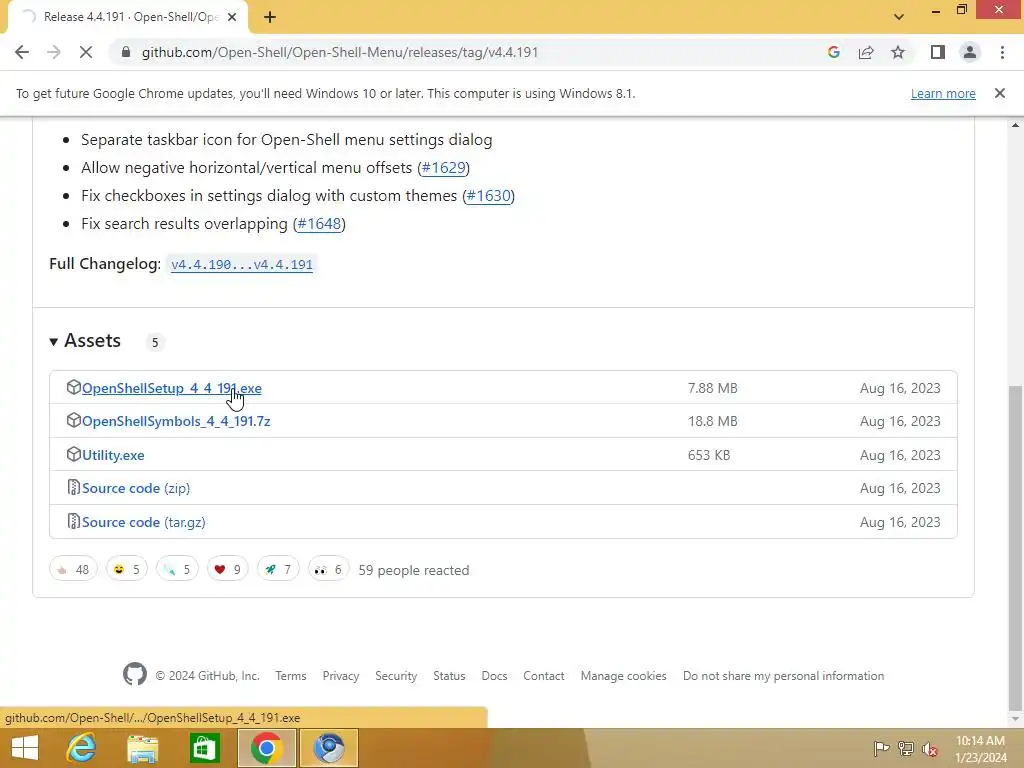Screen dimensions: 1024x768
Task: Download OpenShellSetup_4_4_191.exe
Action: 172,388
